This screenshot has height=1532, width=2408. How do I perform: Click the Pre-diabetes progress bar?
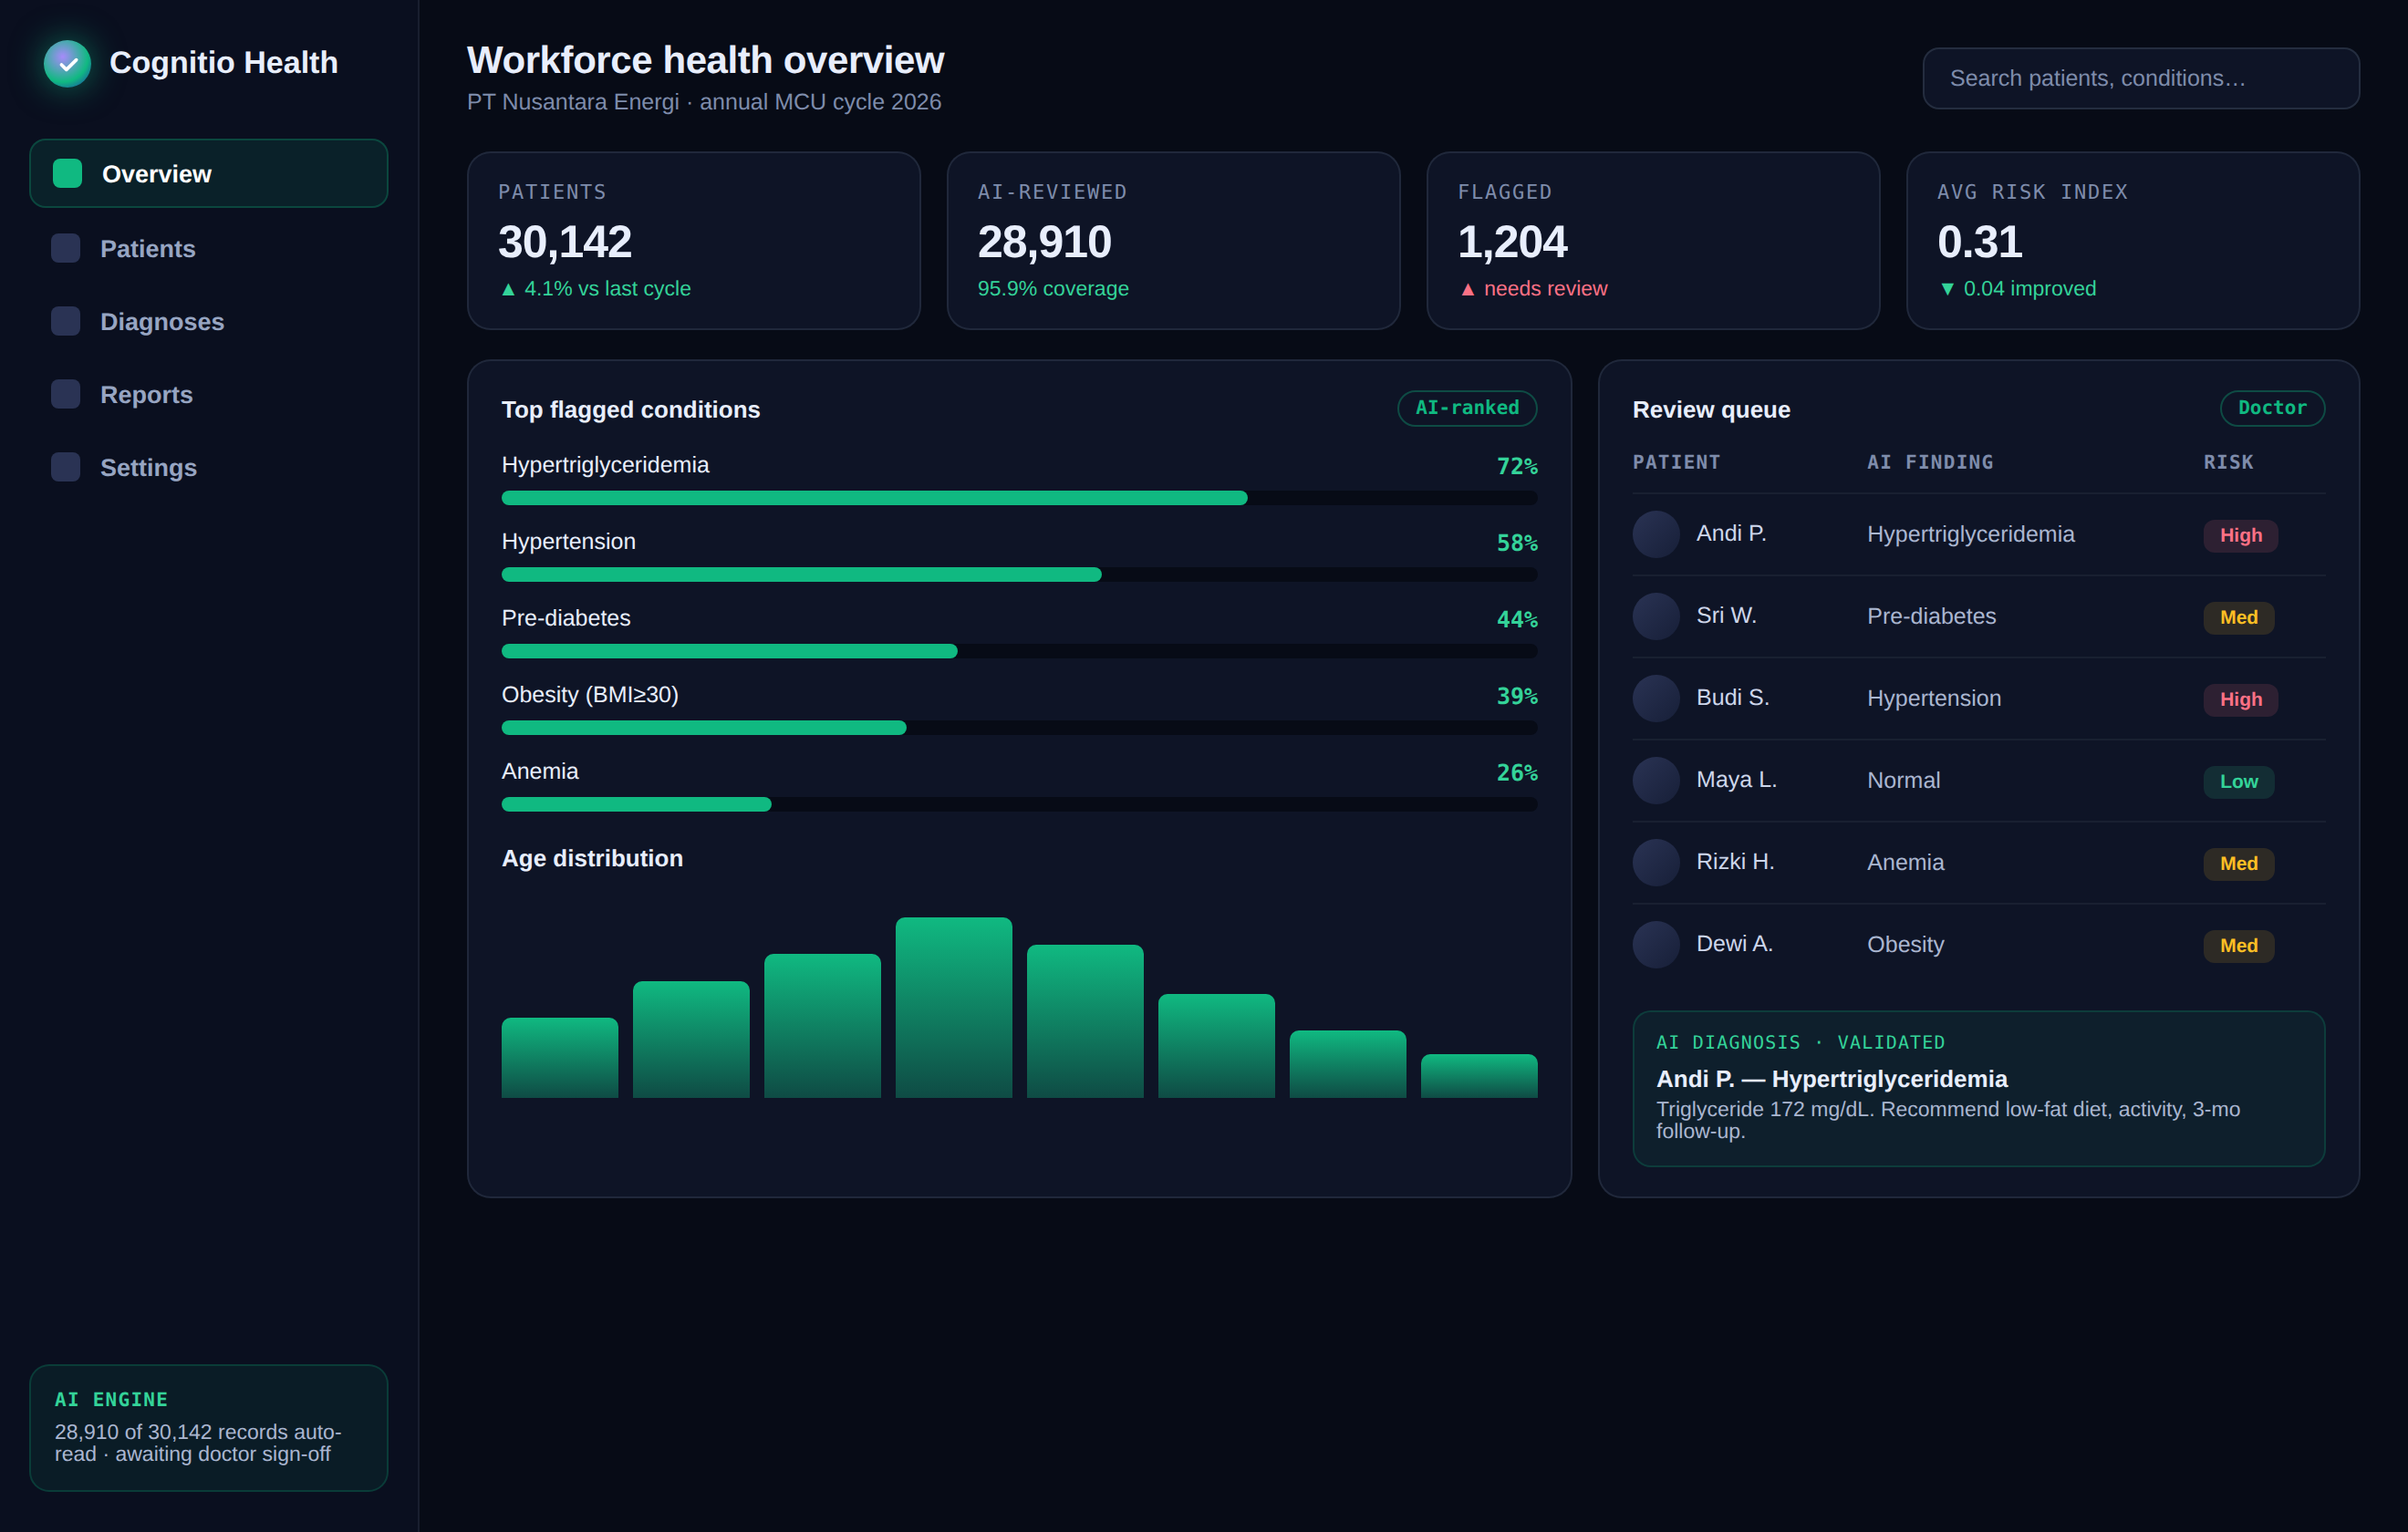coord(1019,651)
